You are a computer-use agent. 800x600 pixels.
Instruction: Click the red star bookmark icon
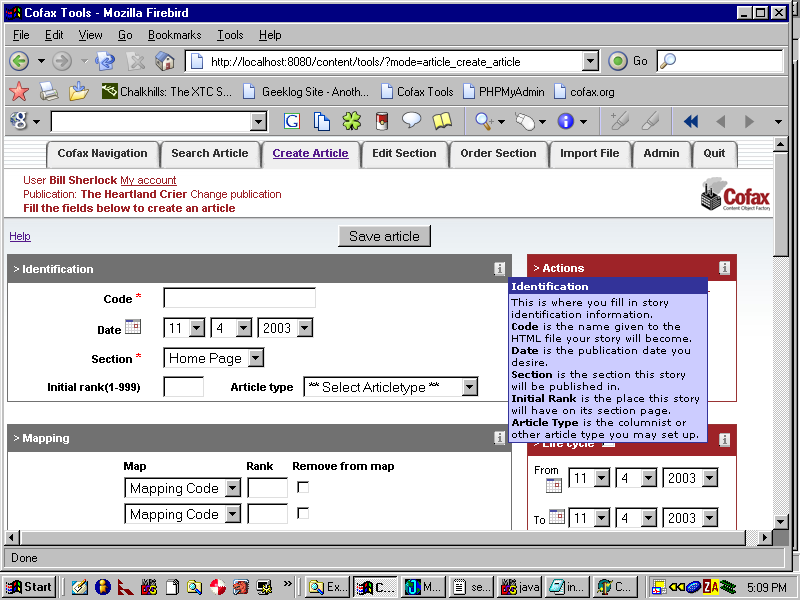point(19,92)
